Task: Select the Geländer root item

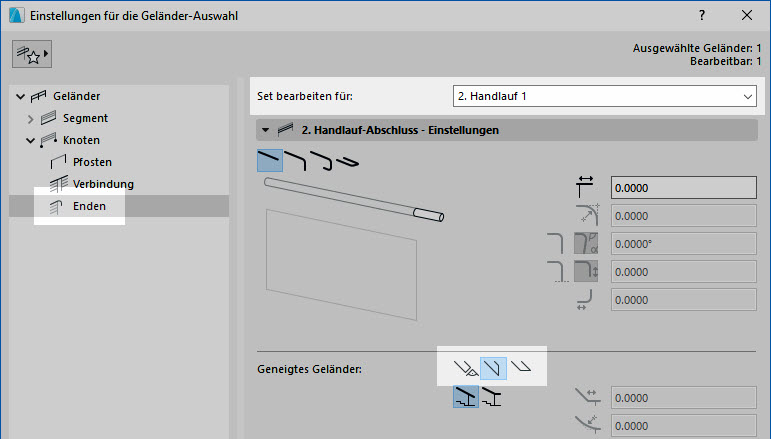Action: (x=76, y=96)
